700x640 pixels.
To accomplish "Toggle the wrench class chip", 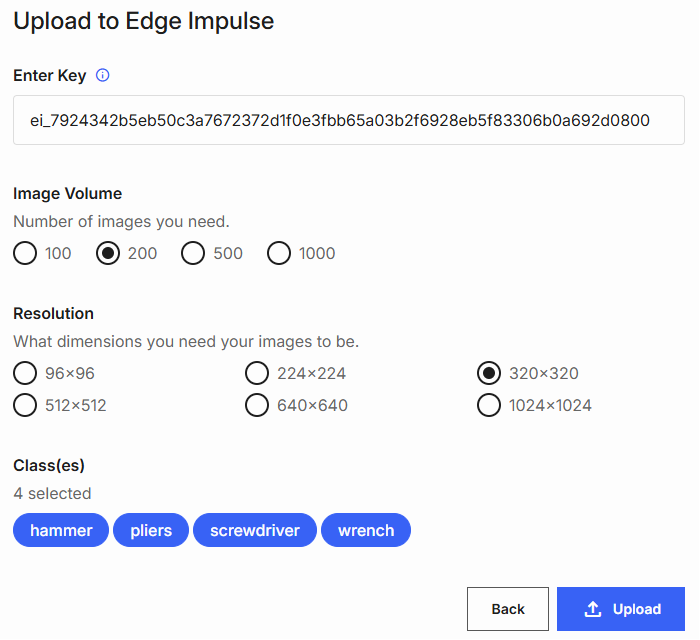I will [x=366, y=530].
